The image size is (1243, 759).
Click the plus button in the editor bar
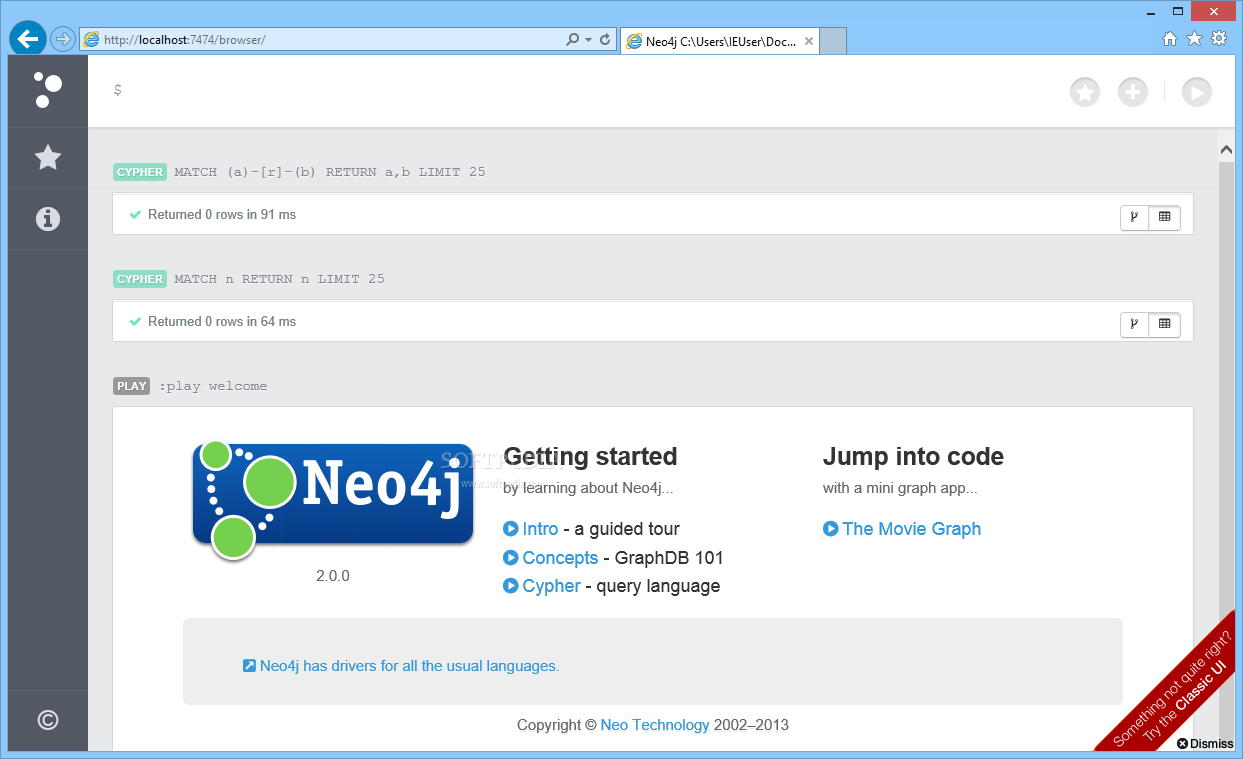1132,93
